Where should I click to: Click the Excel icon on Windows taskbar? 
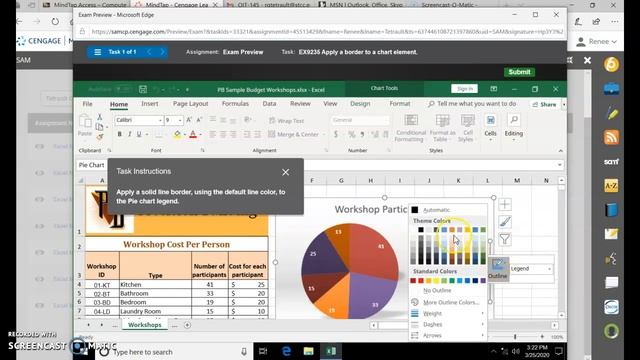(x=331, y=351)
